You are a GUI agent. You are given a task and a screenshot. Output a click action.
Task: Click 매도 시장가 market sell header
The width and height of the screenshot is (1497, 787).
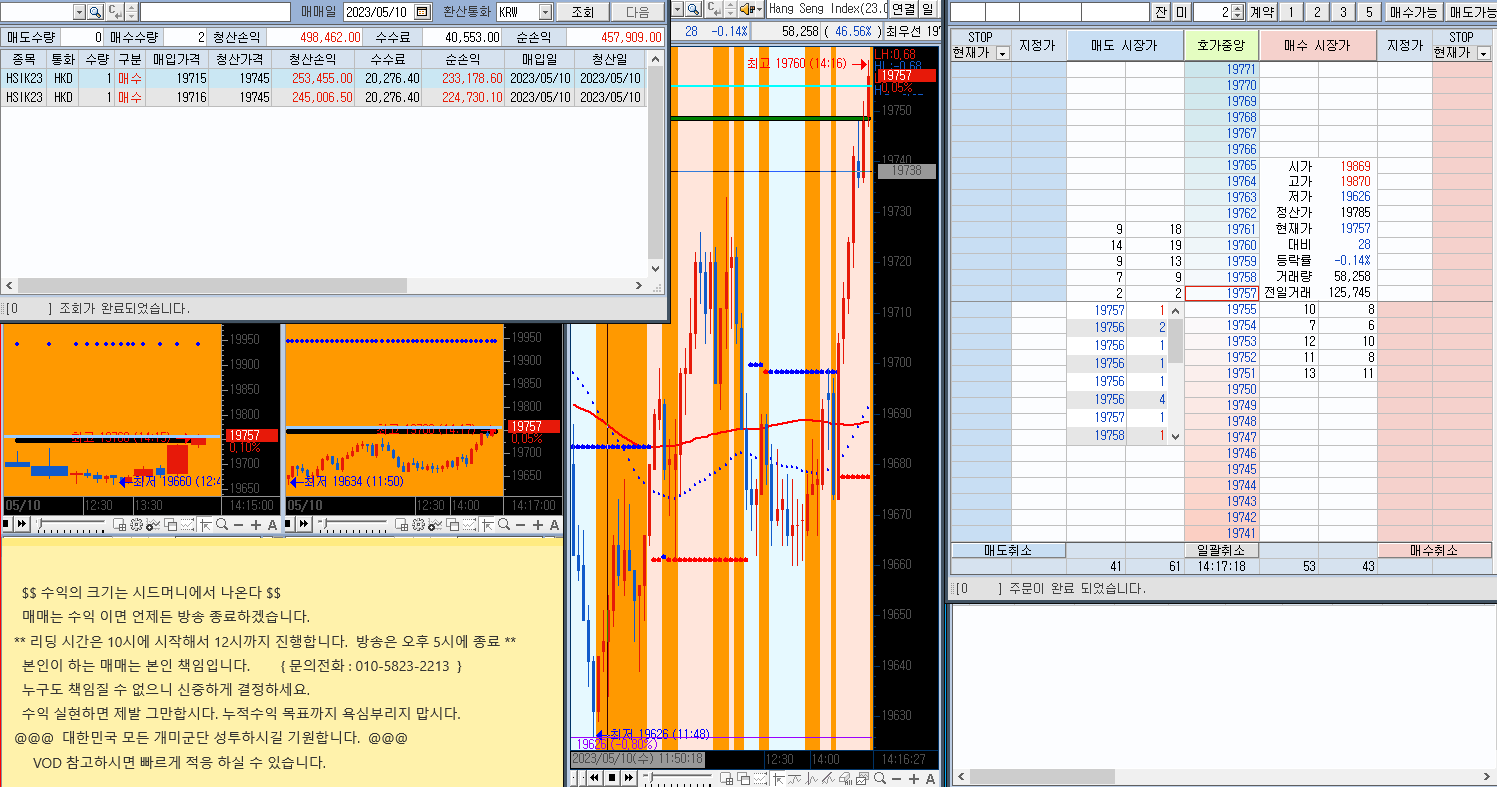1125,46
